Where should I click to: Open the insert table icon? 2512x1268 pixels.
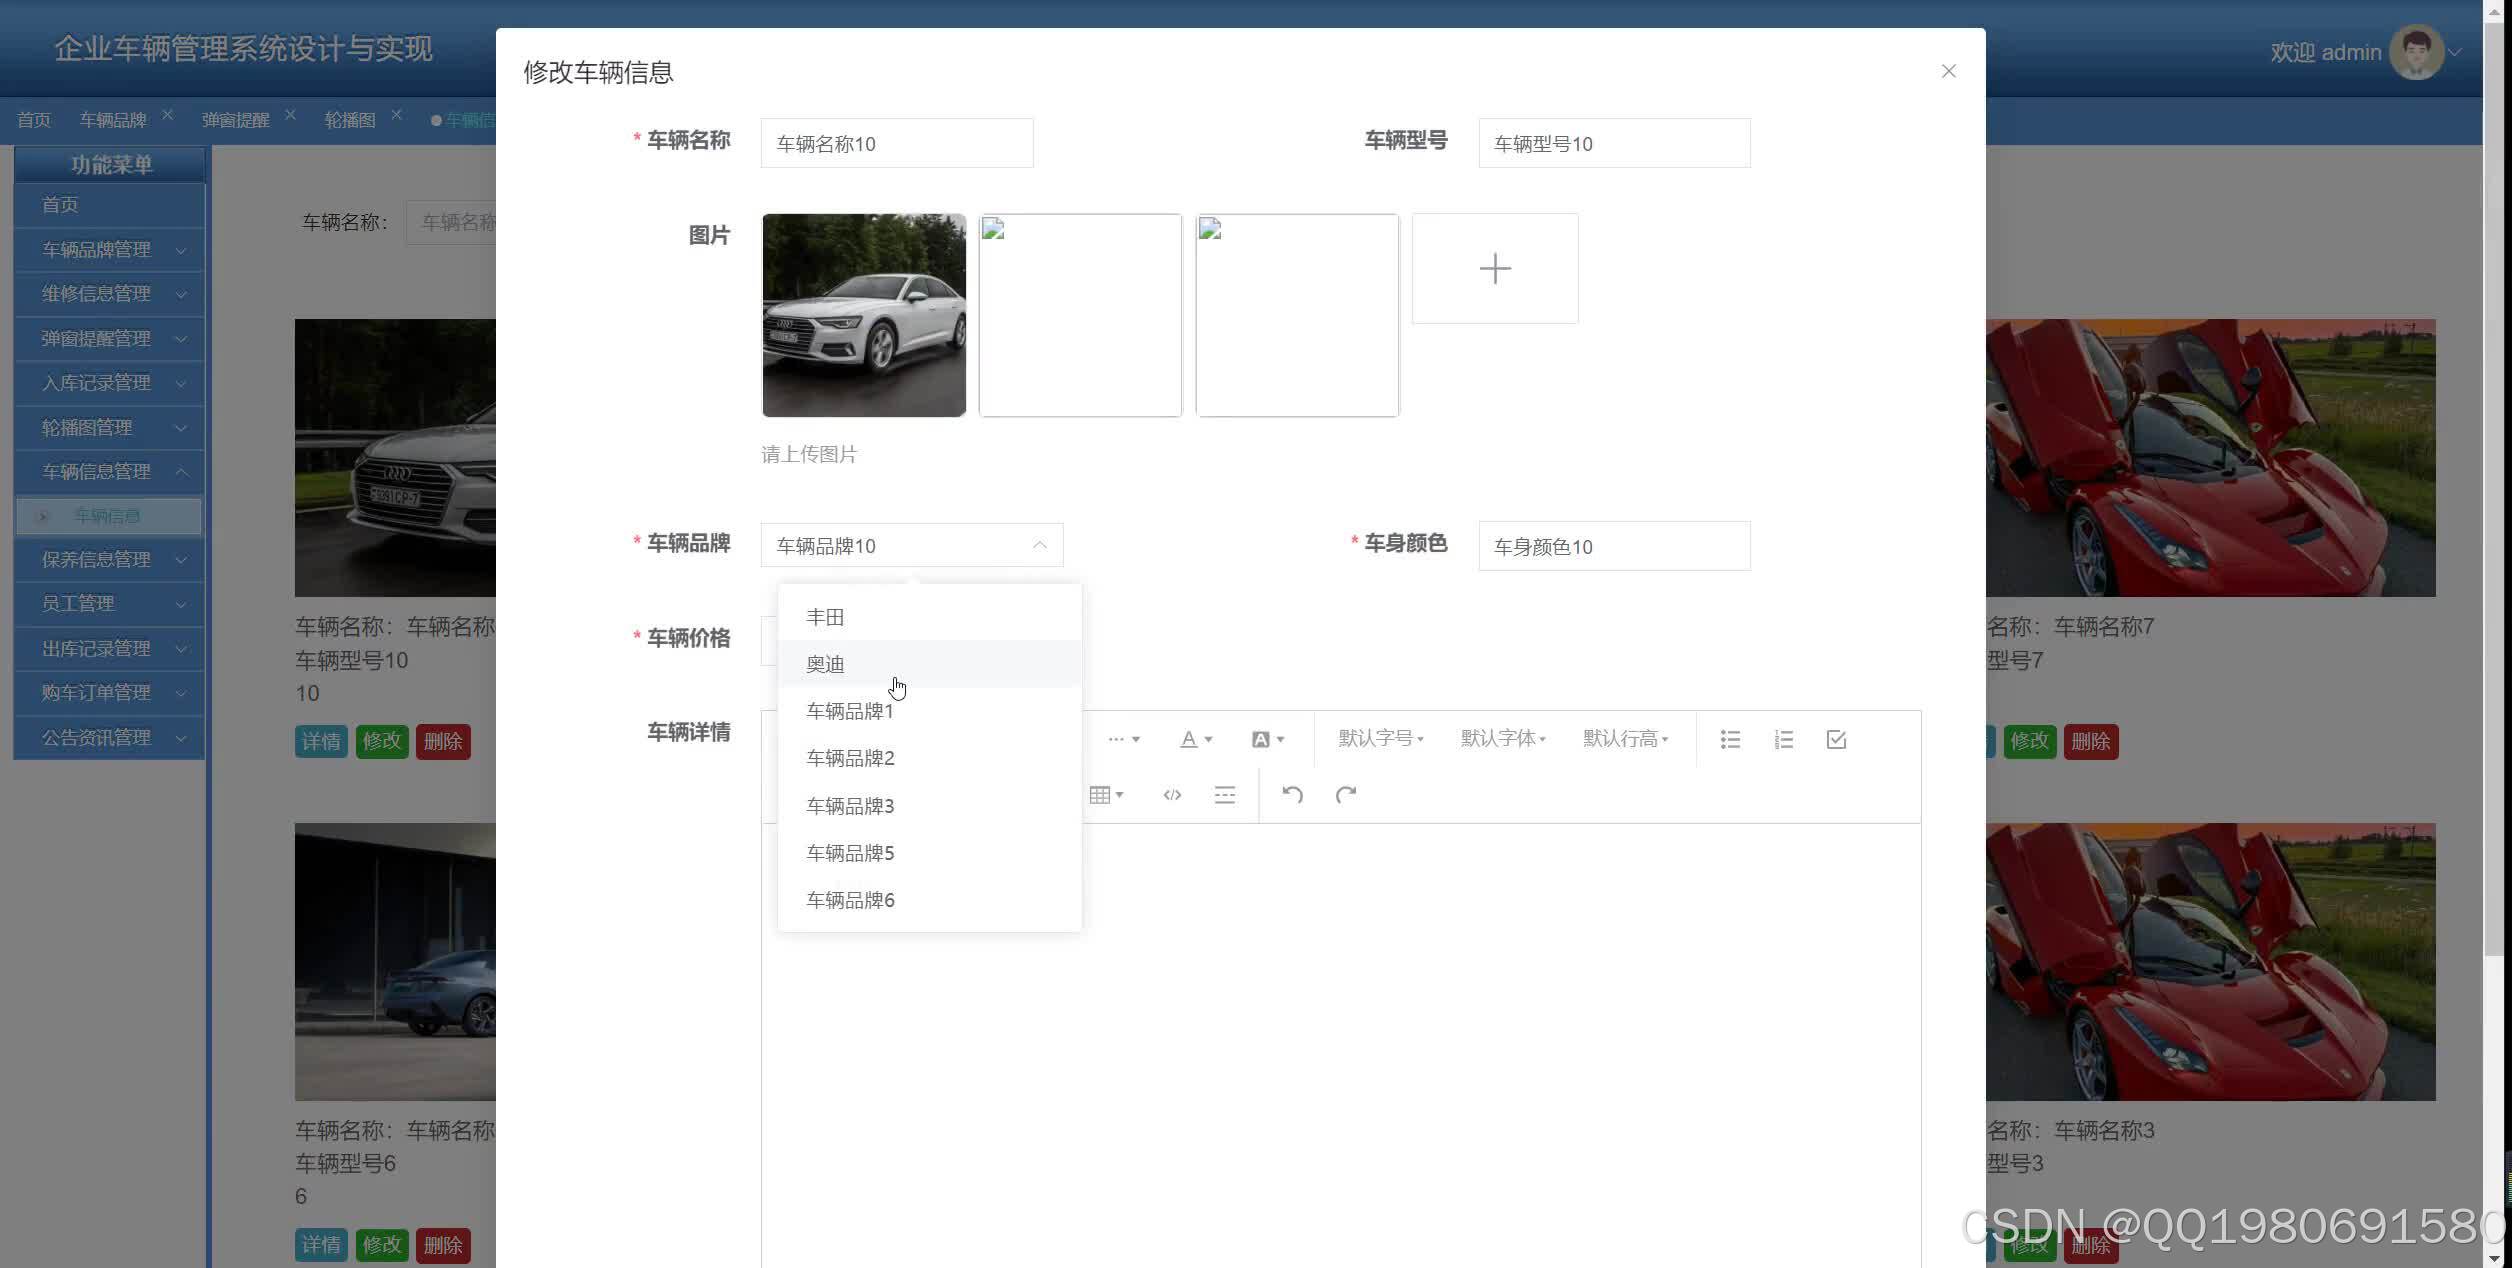1101,794
